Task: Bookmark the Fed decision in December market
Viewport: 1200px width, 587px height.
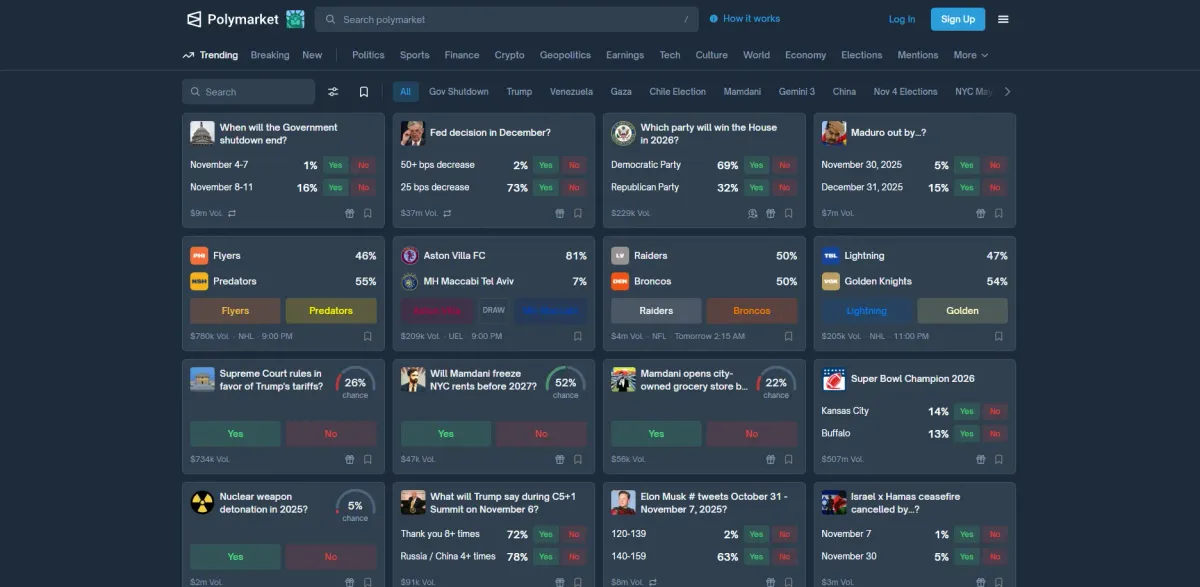Action: pyautogui.click(x=578, y=213)
